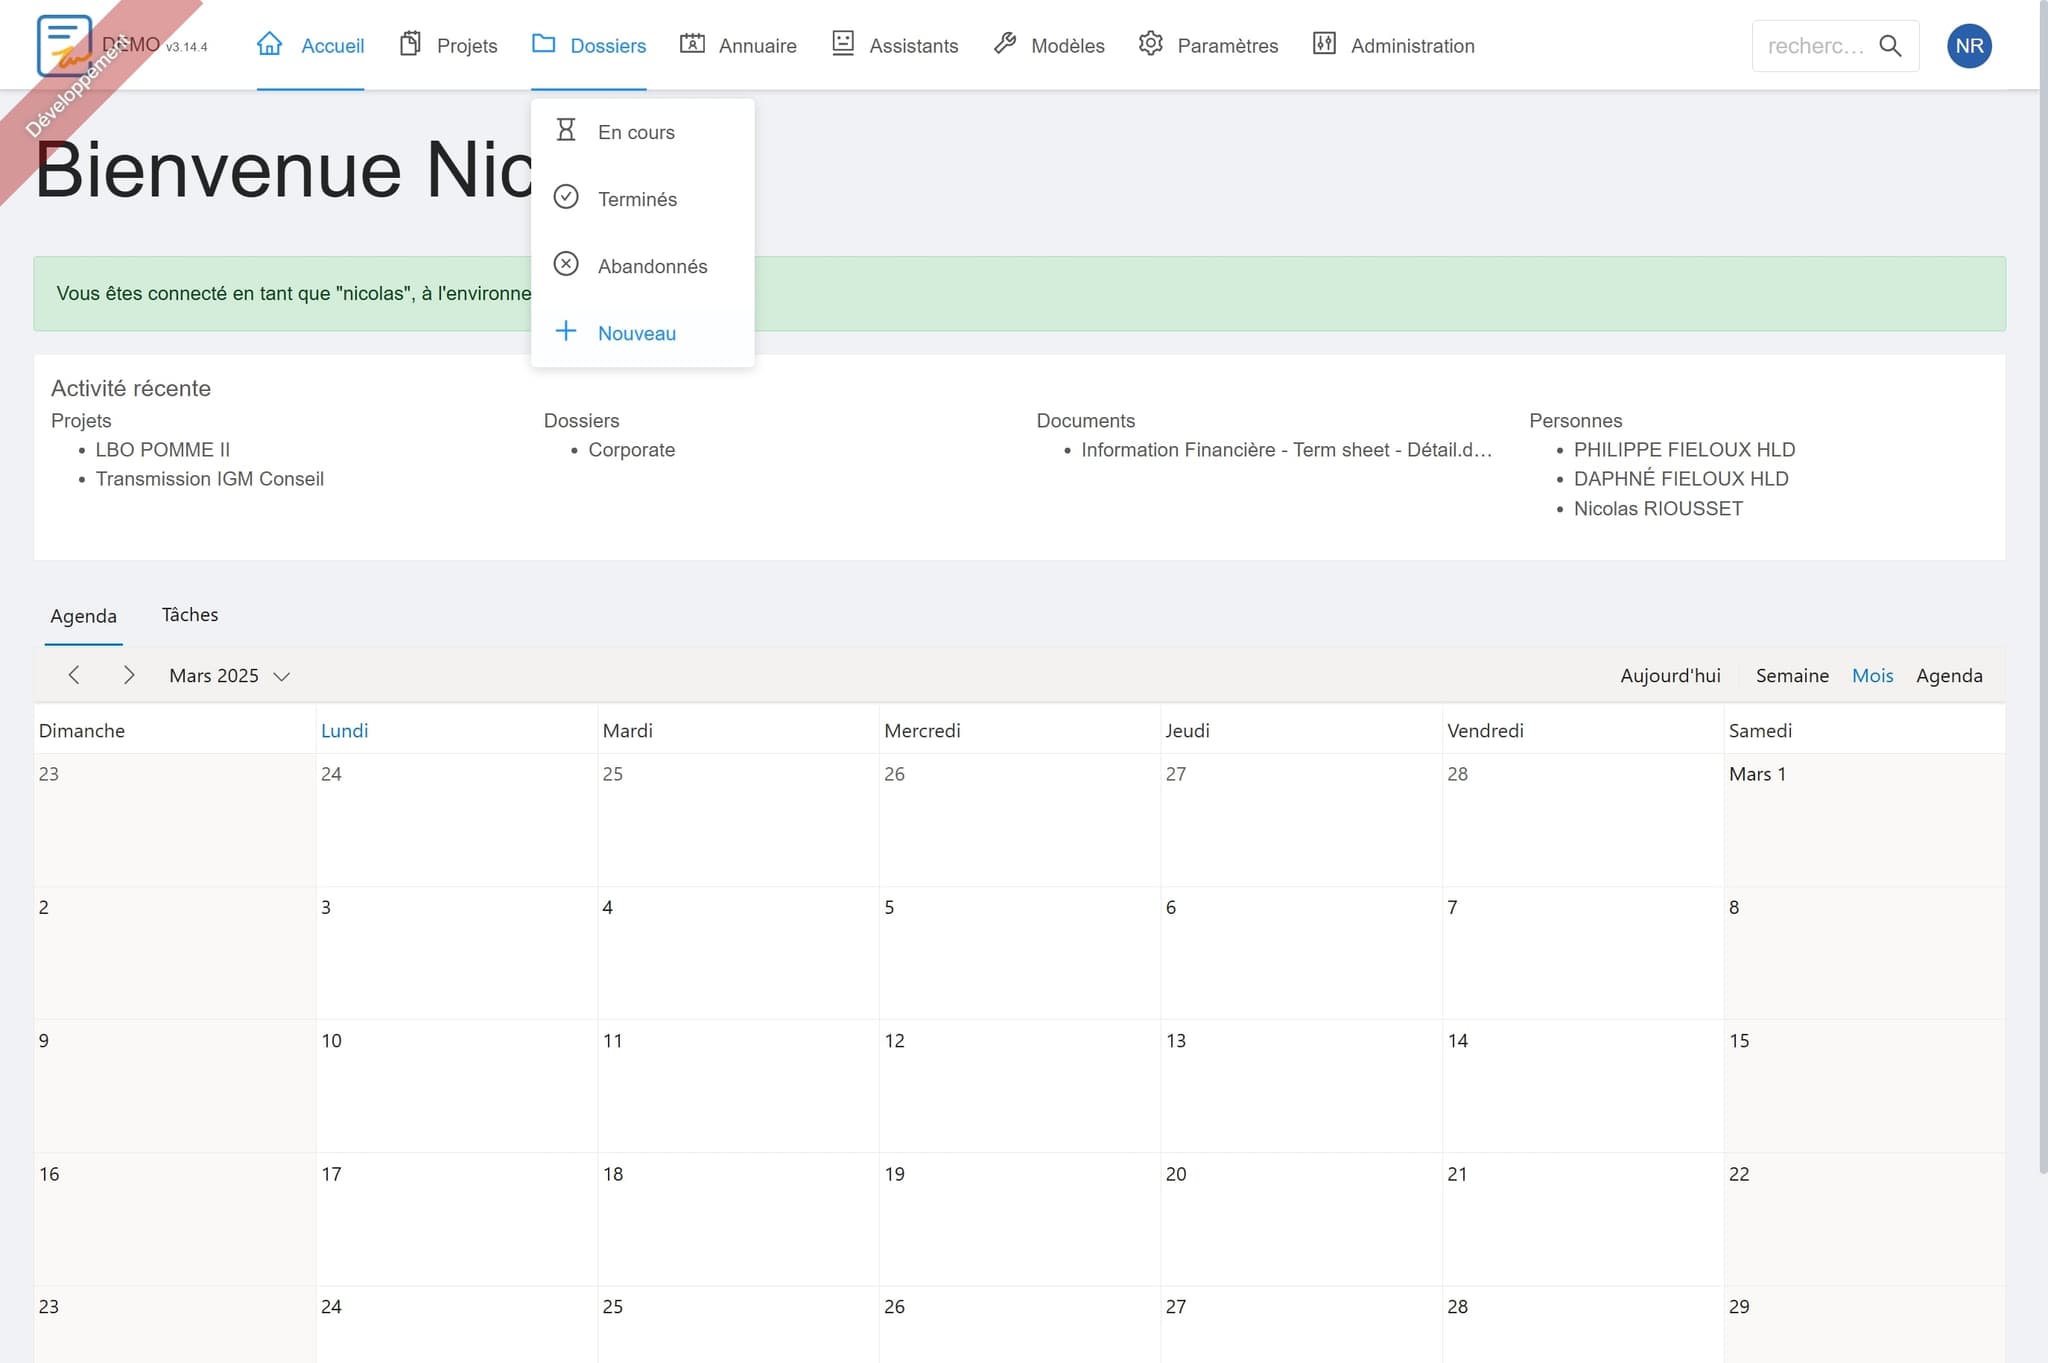Switch to the Agenda tab
The width and height of the screenshot is (2048, 1363).
(84, 616)
